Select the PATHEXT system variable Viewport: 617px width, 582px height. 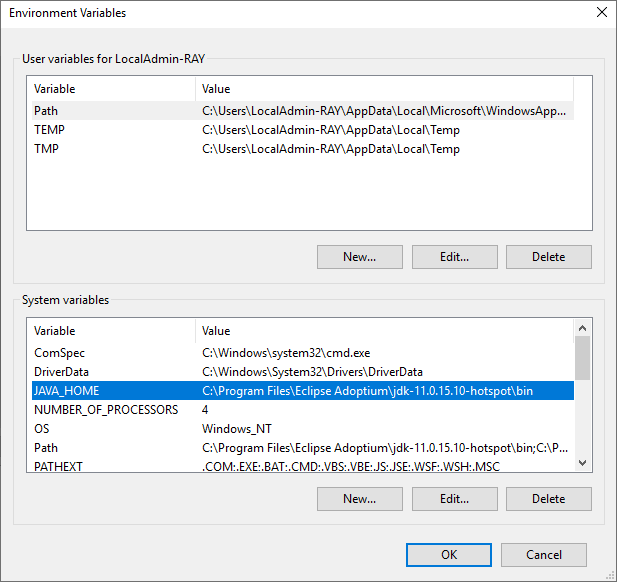(x=60, y=466)
